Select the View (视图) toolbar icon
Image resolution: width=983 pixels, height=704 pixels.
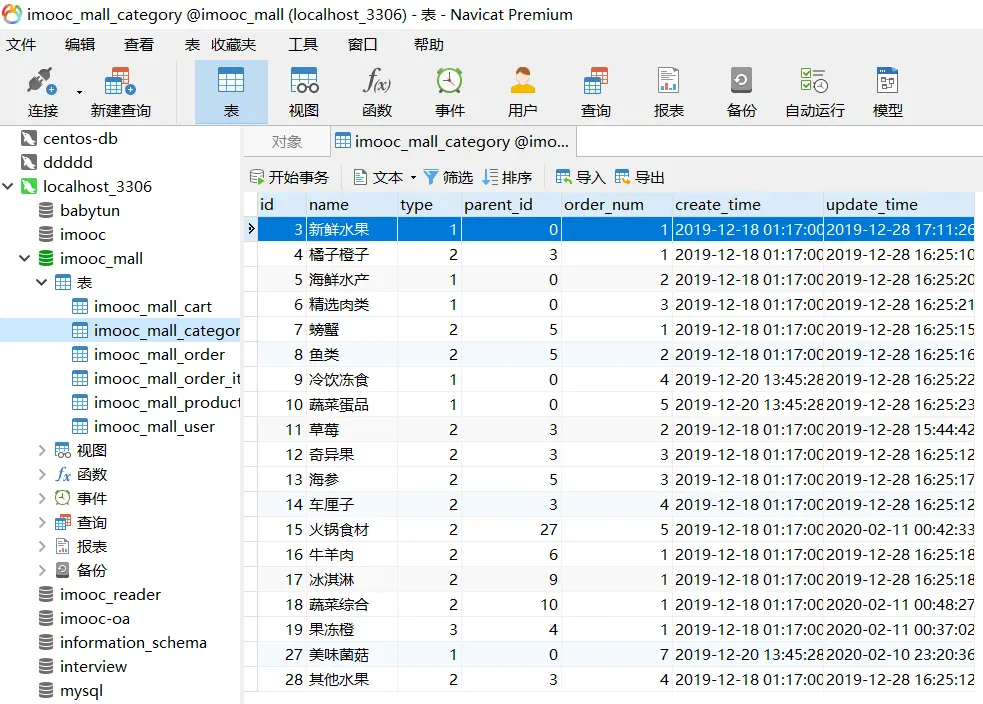pos(304,91)
